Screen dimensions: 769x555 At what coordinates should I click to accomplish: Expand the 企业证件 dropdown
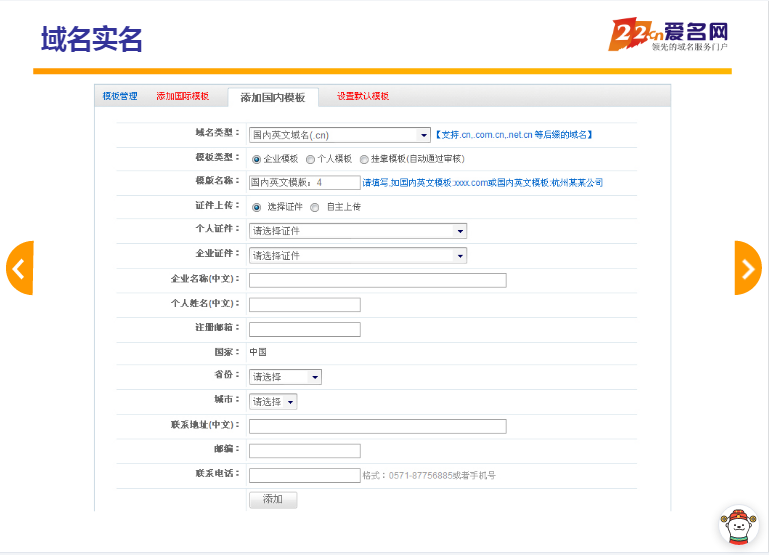click(357, 256)
